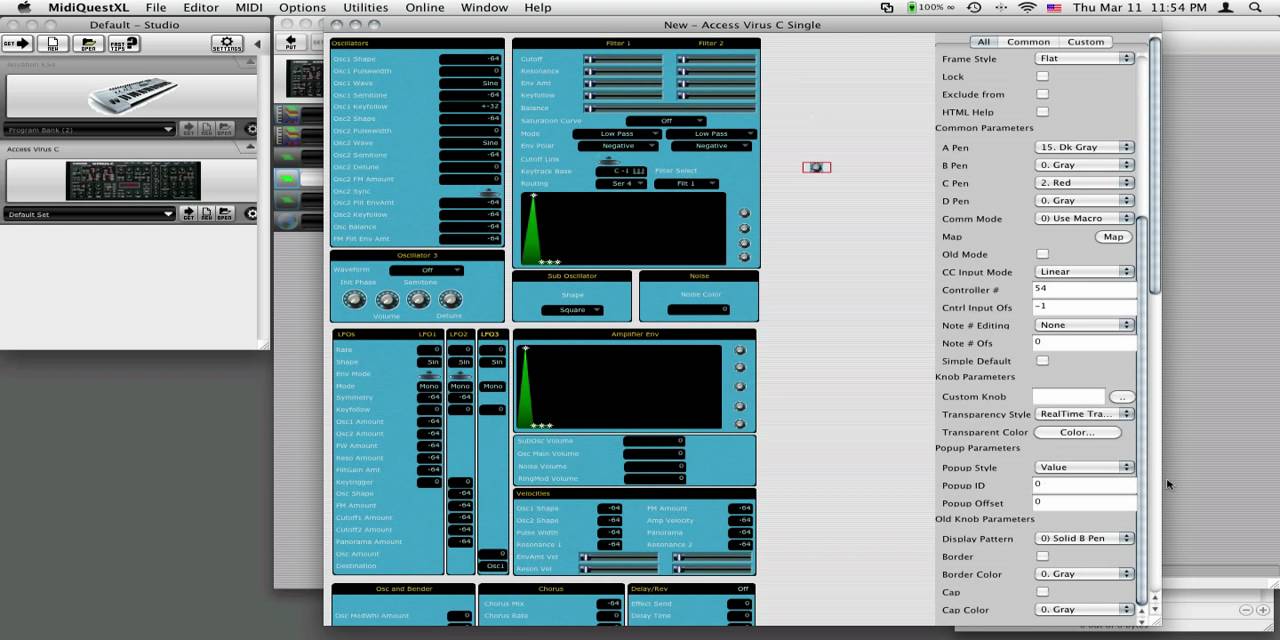The width and height of the screenshot is (1280, 640).
Task: Click the Transparent Color Color... button
Action: pyautogui.click(x=1077, y=432)
